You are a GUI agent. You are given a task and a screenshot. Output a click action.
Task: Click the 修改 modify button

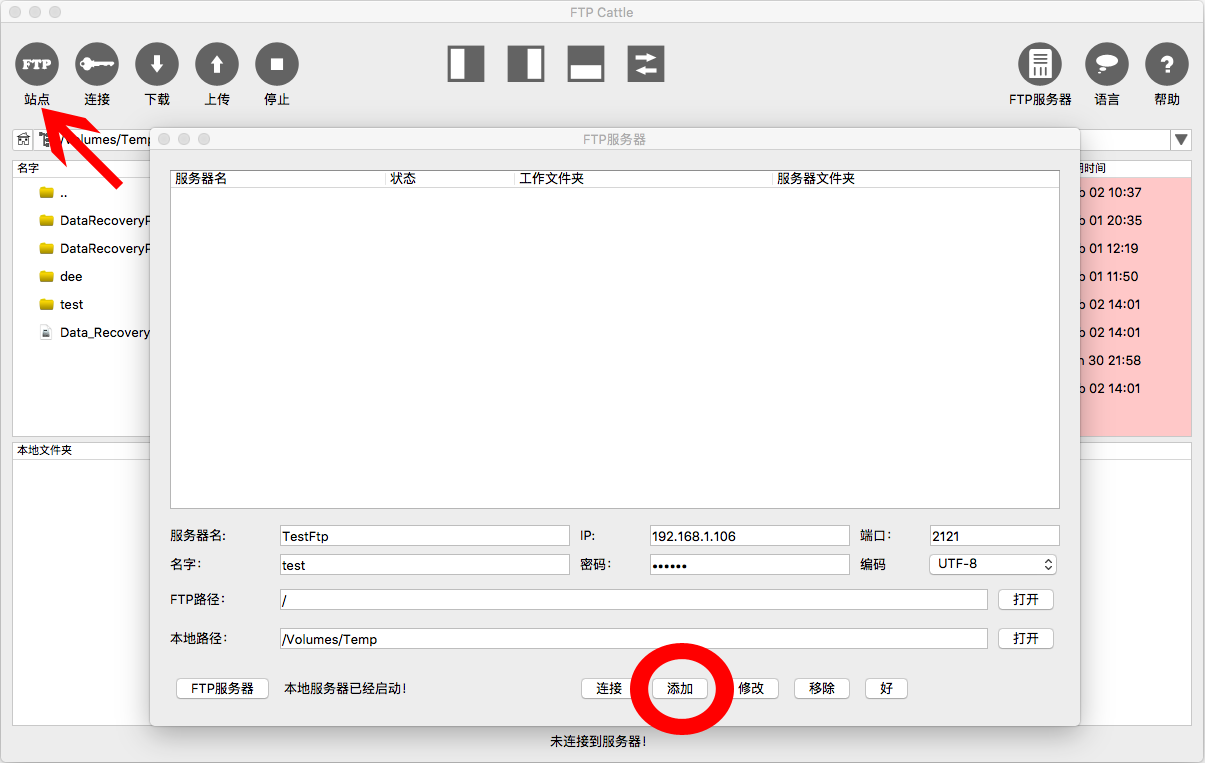[x=751, y=688]
